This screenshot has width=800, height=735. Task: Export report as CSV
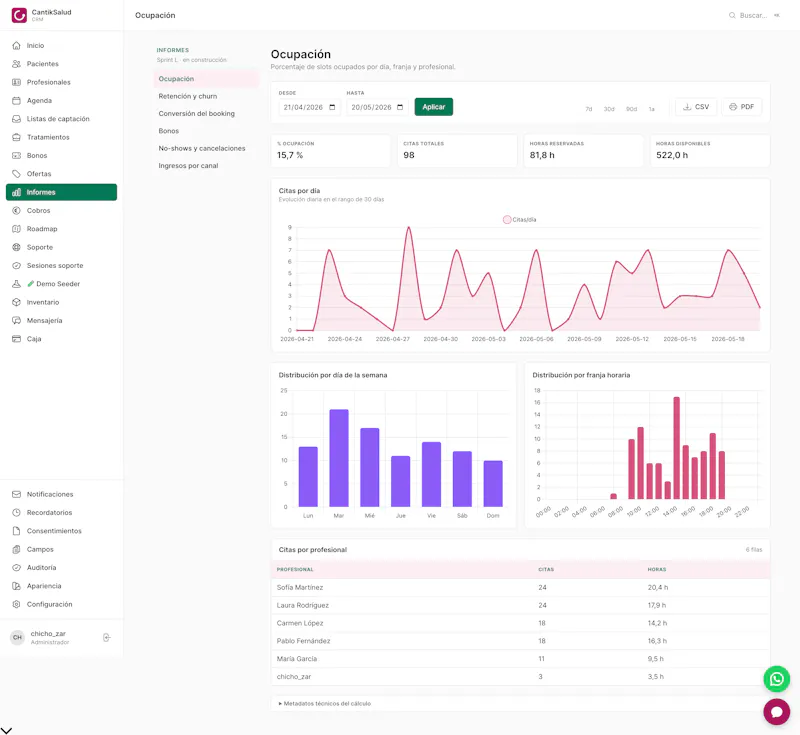[x=696, y=107]
